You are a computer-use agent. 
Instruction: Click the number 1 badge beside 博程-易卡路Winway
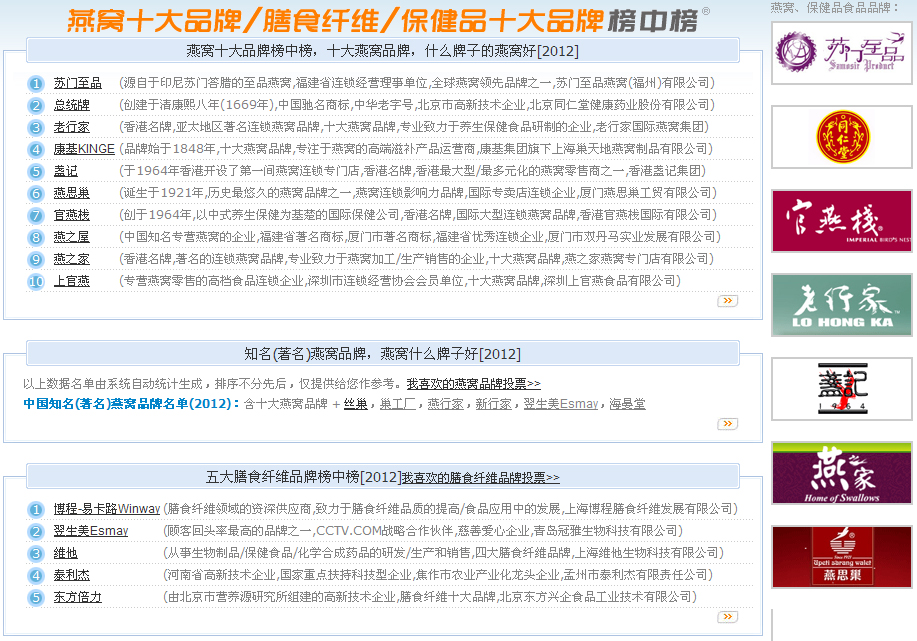coord(36,509)
